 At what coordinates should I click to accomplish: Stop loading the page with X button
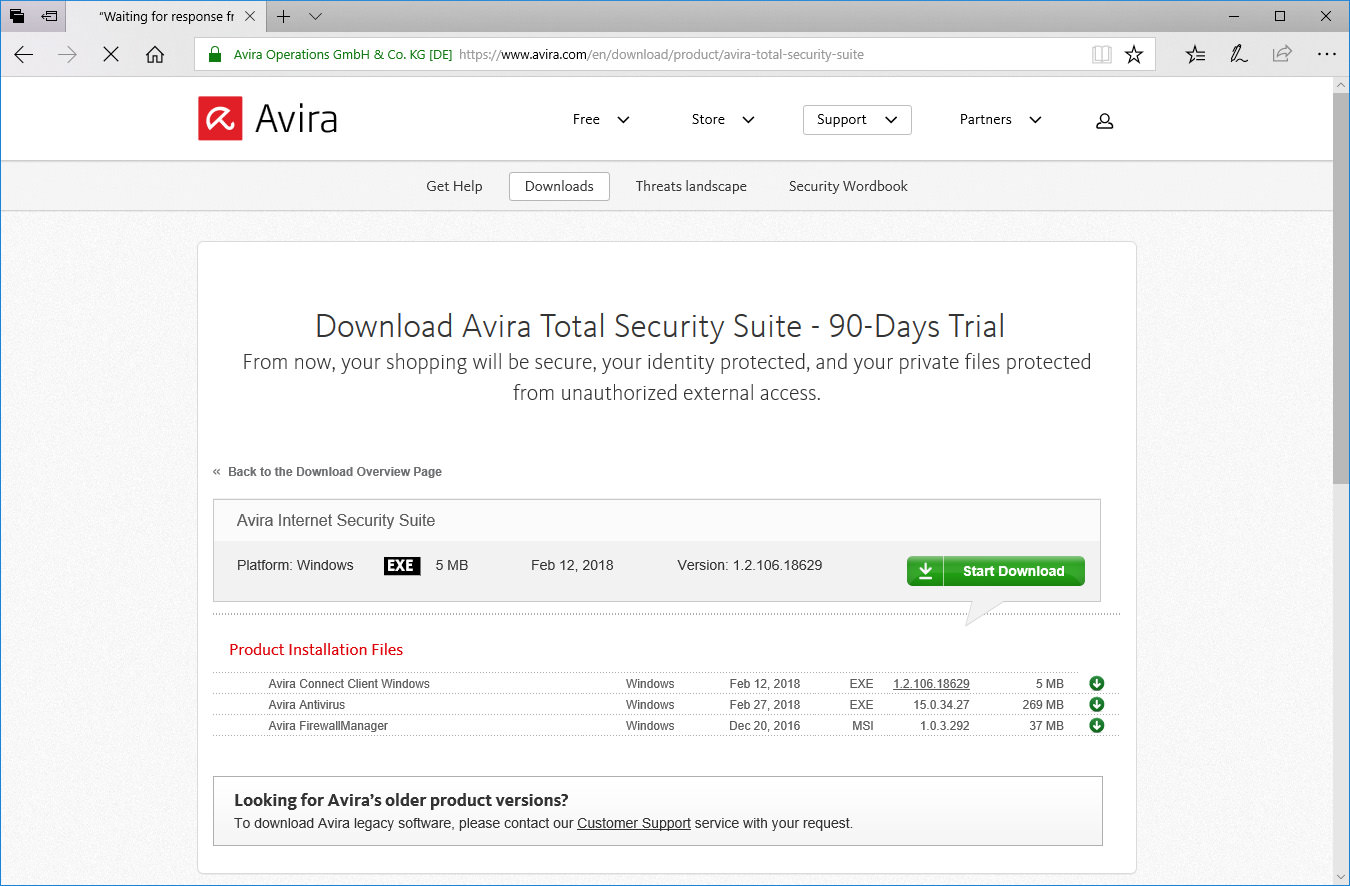pos(111,55)
